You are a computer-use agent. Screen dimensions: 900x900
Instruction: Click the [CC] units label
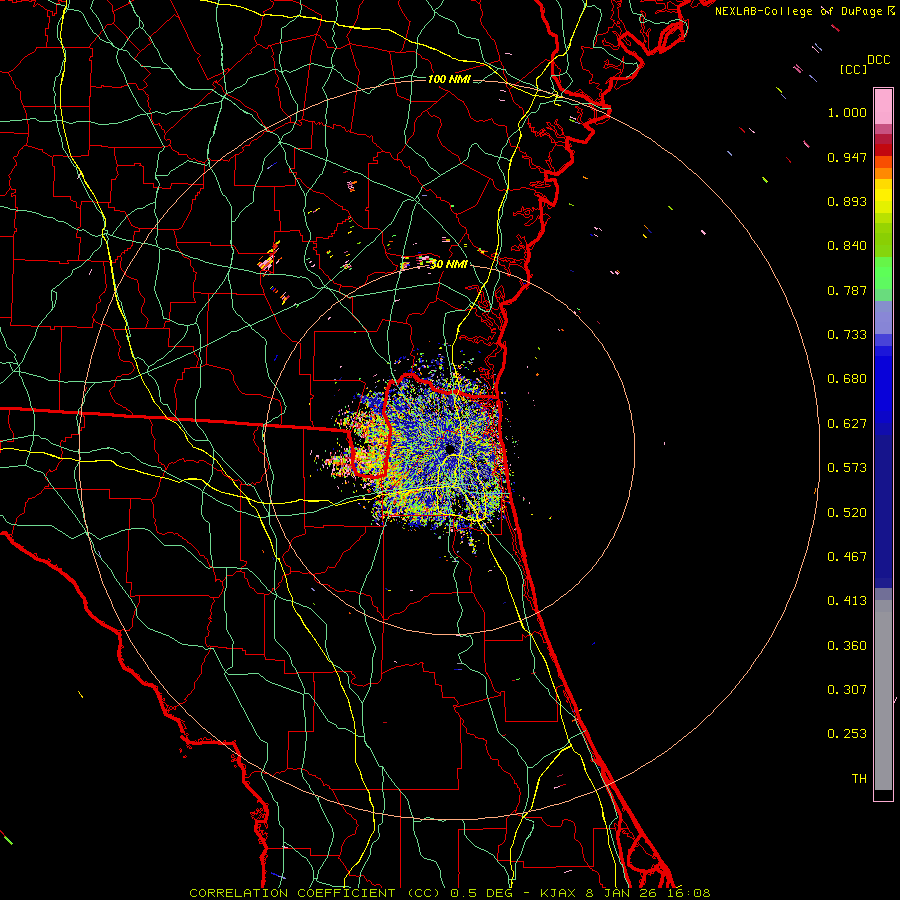(854, 69)
